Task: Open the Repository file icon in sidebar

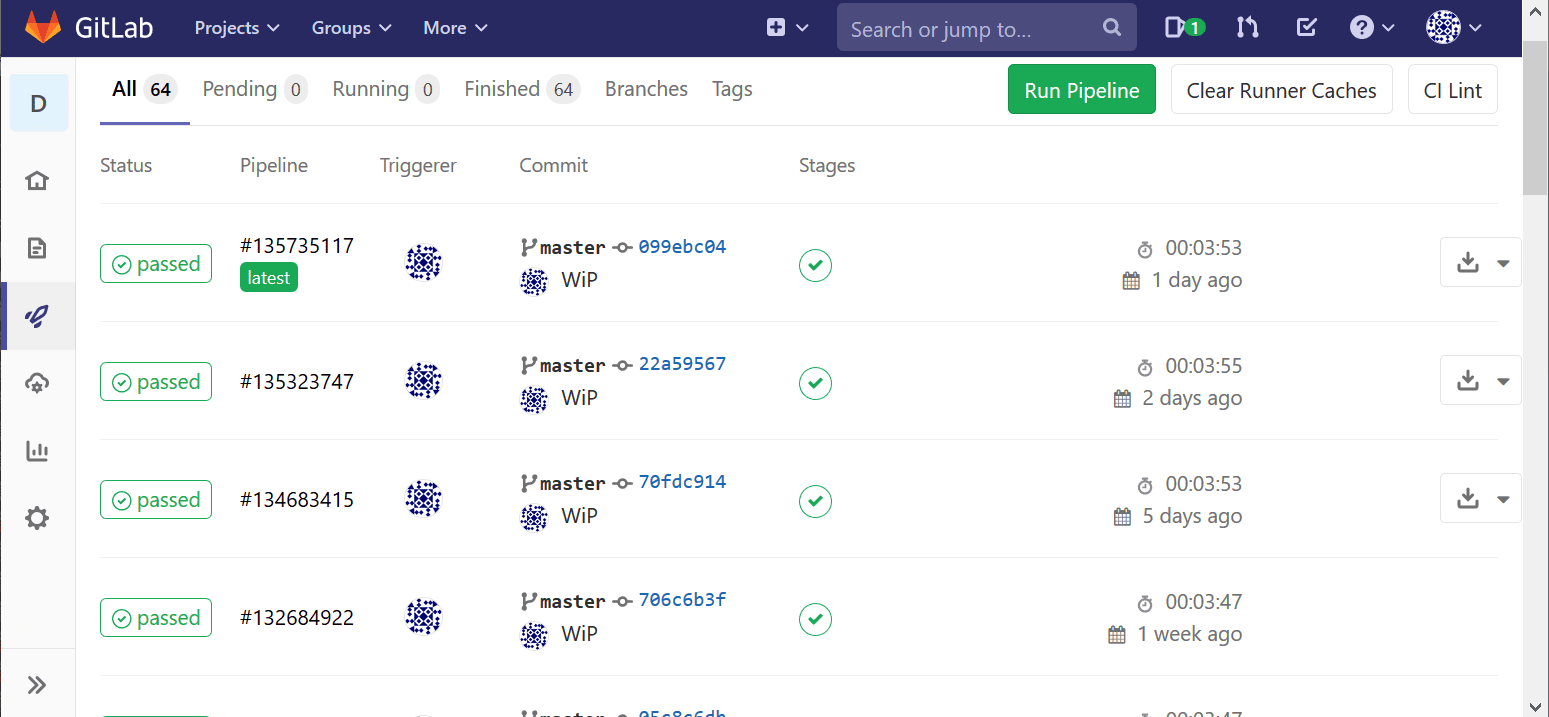Action: (x=37, y=249)
